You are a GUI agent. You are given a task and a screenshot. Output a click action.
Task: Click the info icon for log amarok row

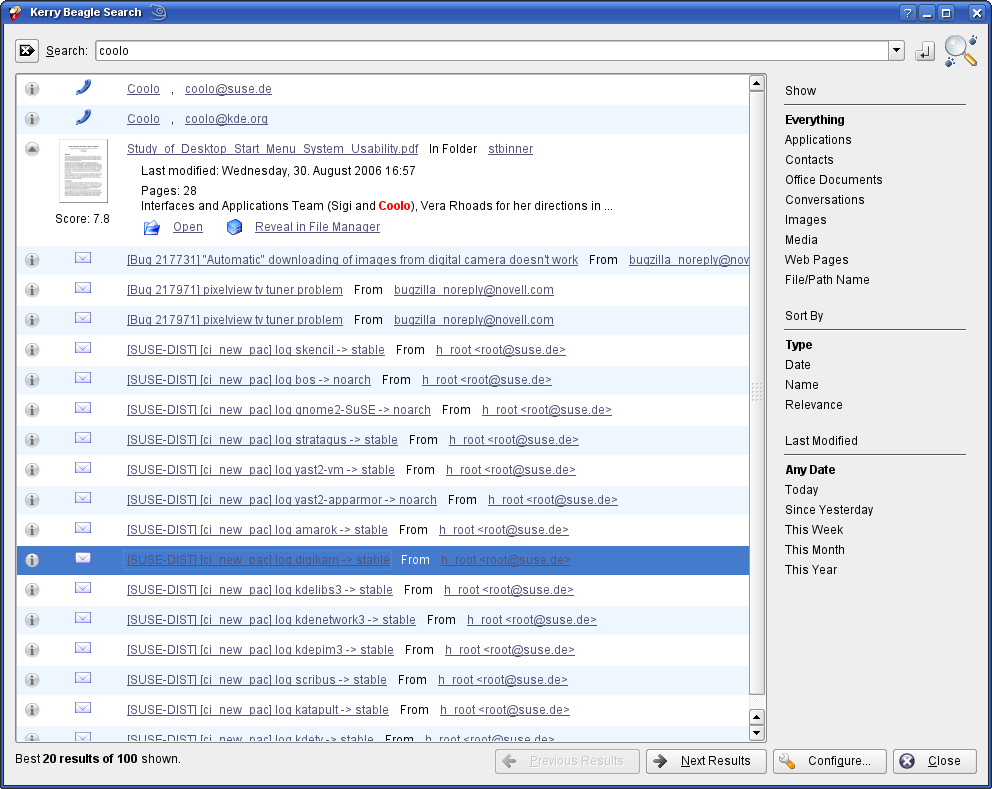coord(32,530)
